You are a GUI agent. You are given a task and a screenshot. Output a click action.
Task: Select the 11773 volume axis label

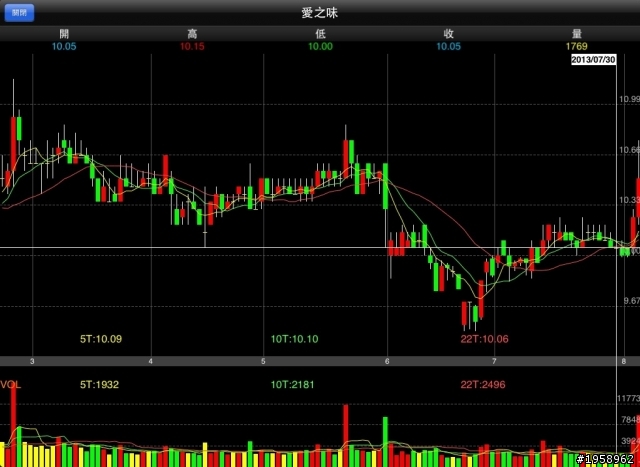tap(629, 398)
